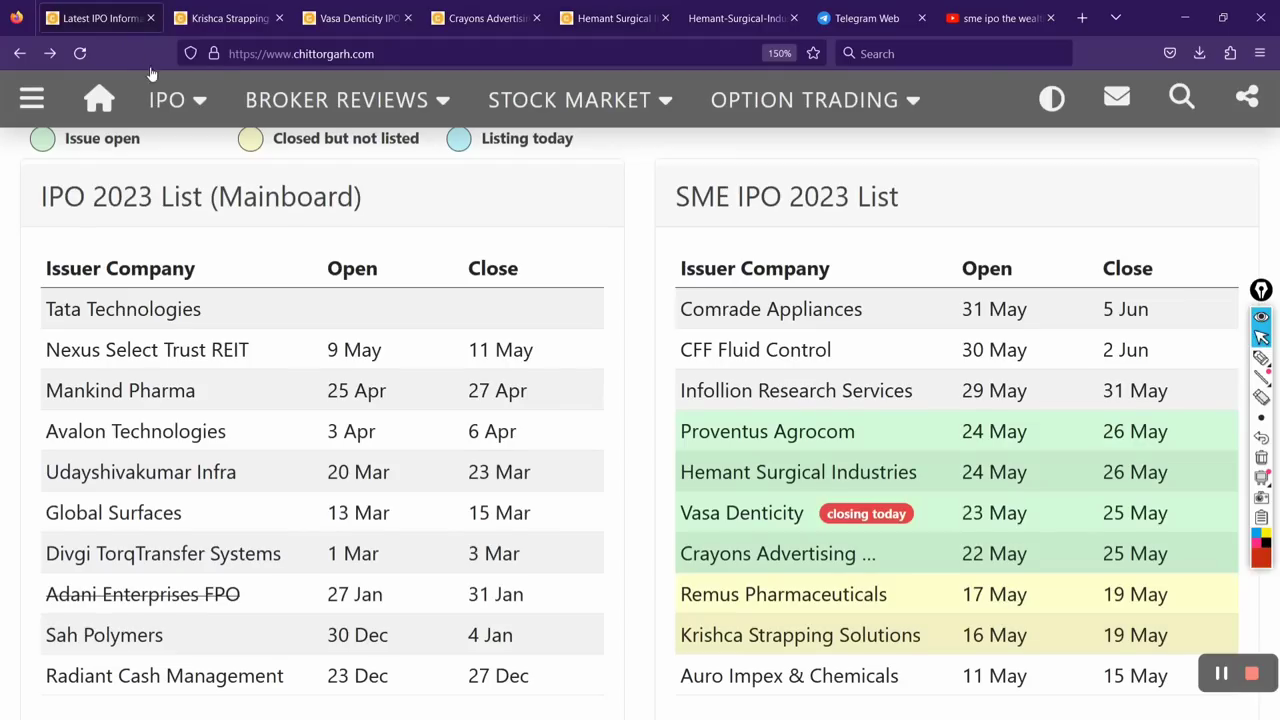Open a new browser tab
Image resolution: width=1280 pixels, height=720 pixels.
pos(1082,18)
